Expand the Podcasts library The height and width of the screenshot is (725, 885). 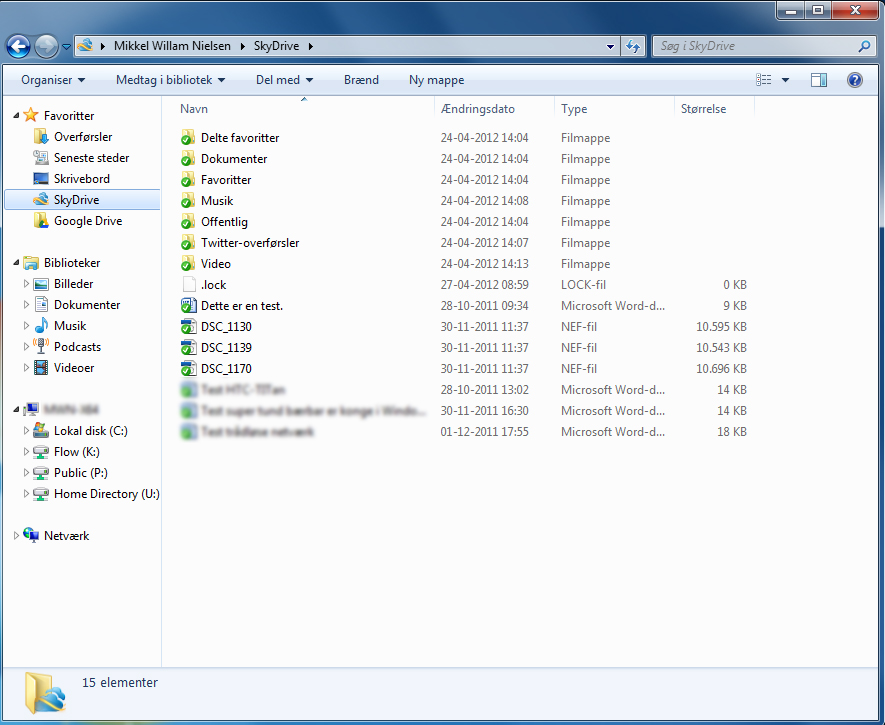coord(26,347)
